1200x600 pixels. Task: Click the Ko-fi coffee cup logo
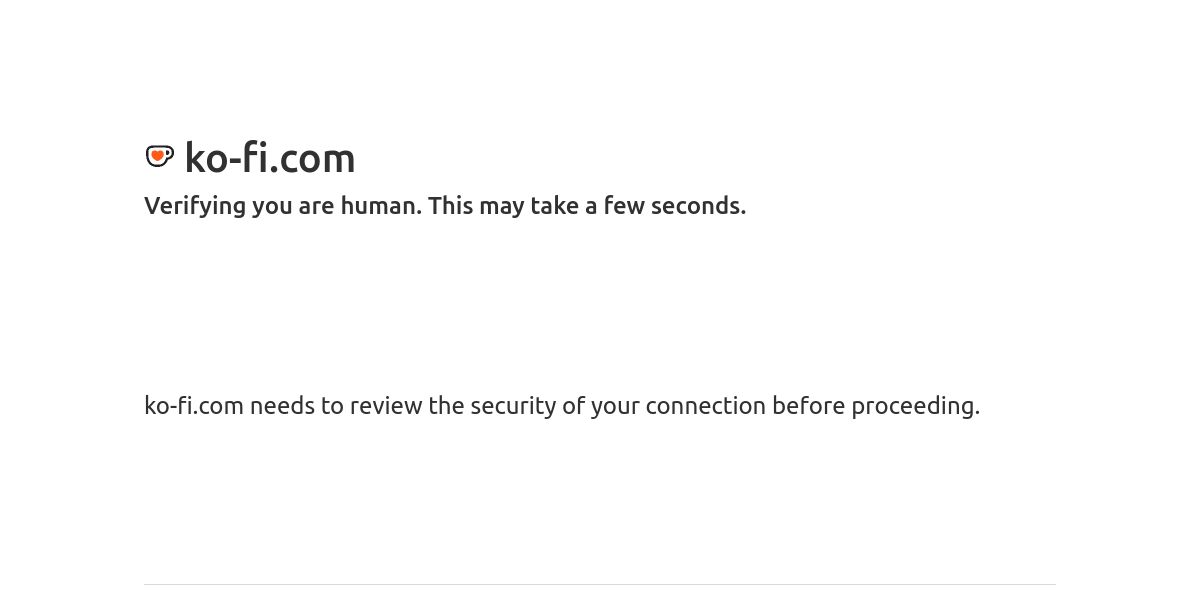pyautogui.click(x=160, y=156)
